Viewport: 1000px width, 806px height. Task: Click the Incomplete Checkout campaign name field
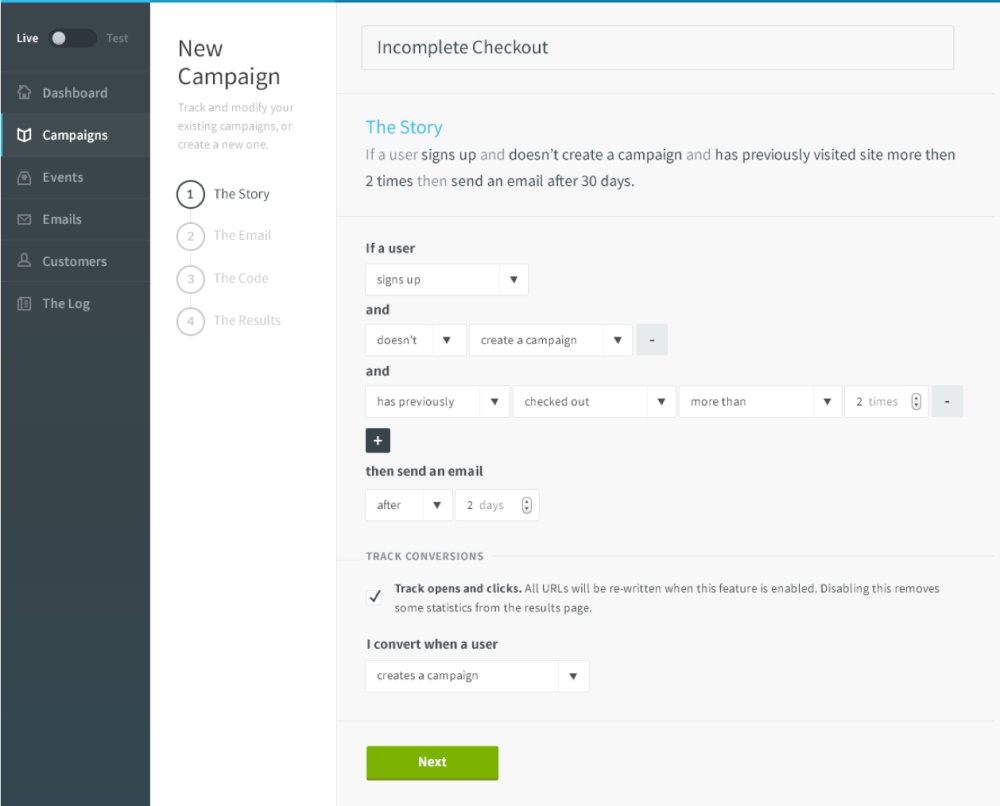tap(657, 48)
